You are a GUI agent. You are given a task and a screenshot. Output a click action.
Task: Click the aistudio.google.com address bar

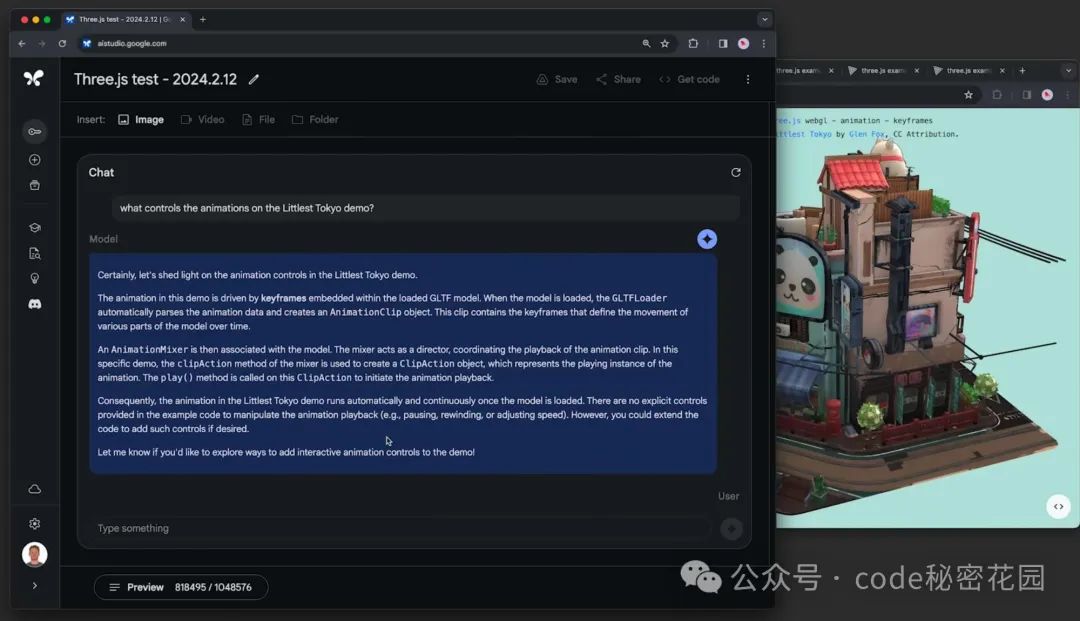358,43
